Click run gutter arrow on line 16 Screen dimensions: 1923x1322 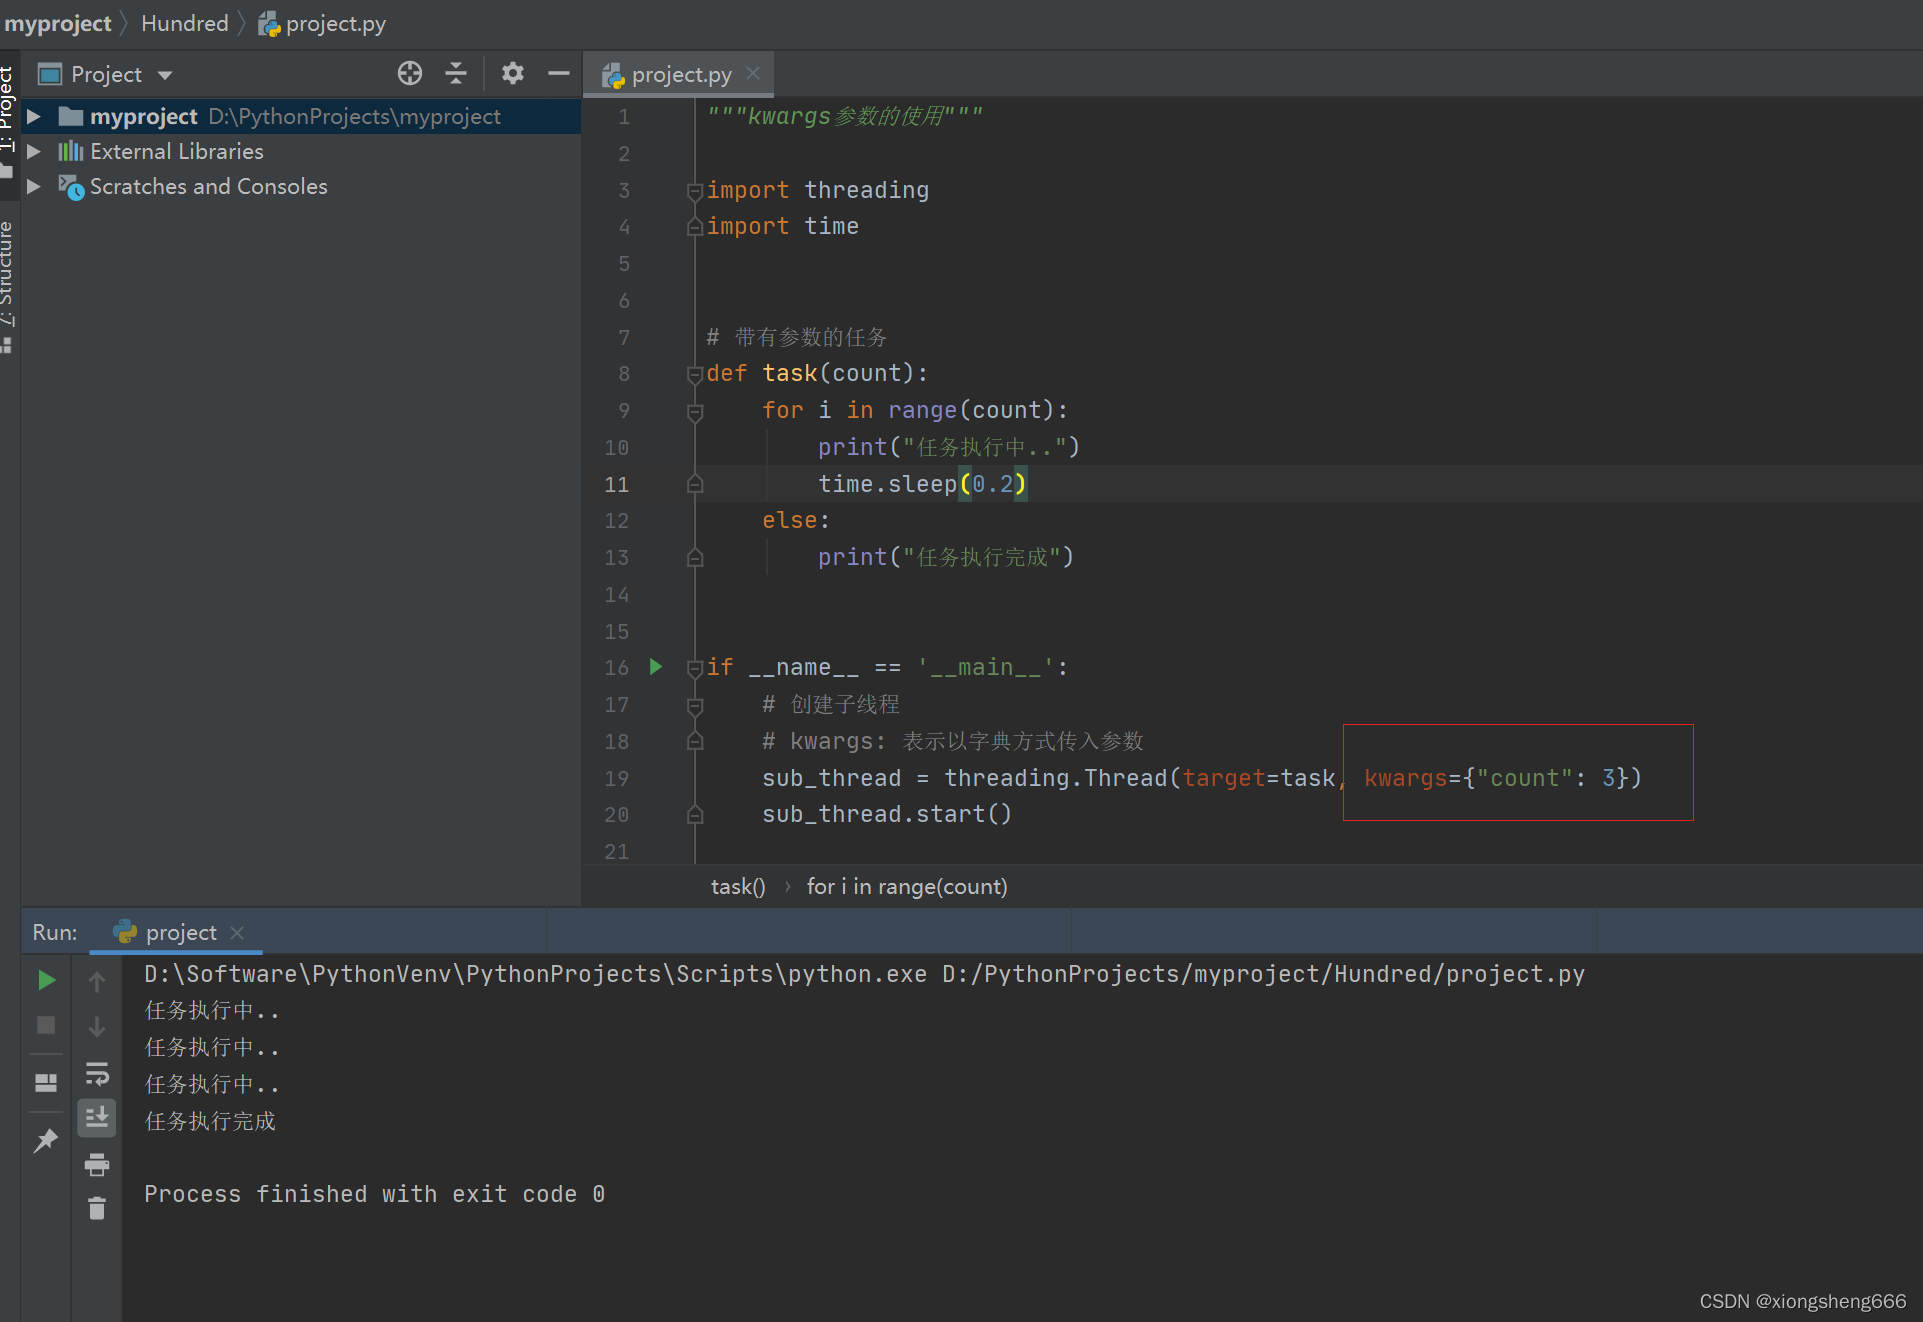pyautogui.click(x=656, y=666)
